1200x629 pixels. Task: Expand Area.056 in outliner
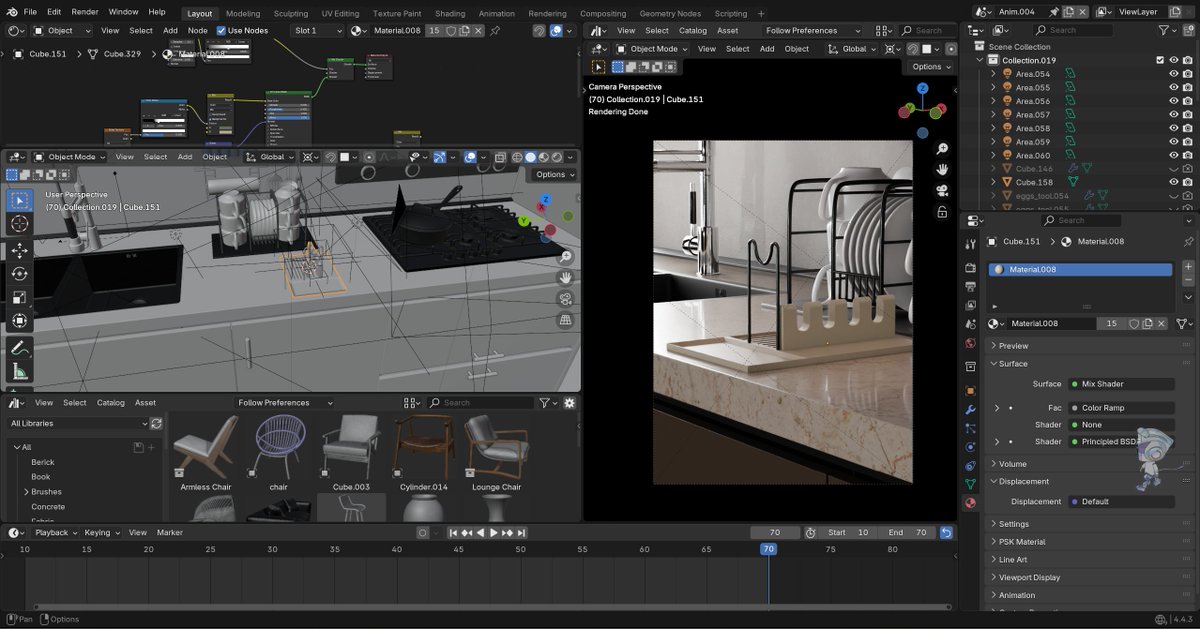point(993,101)
